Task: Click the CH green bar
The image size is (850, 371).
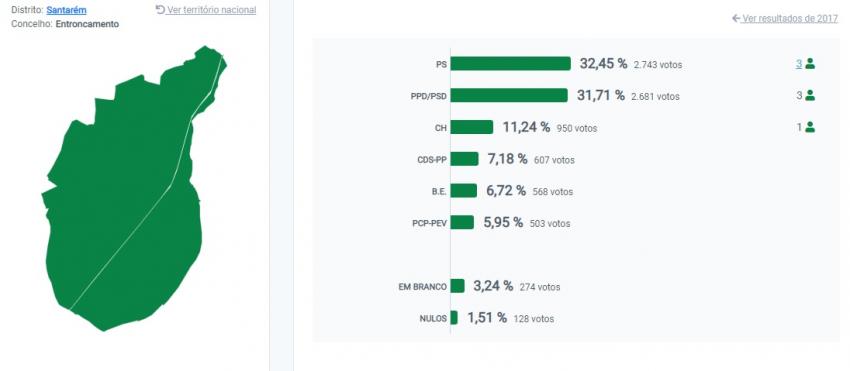Action: [x=472, y=127]
